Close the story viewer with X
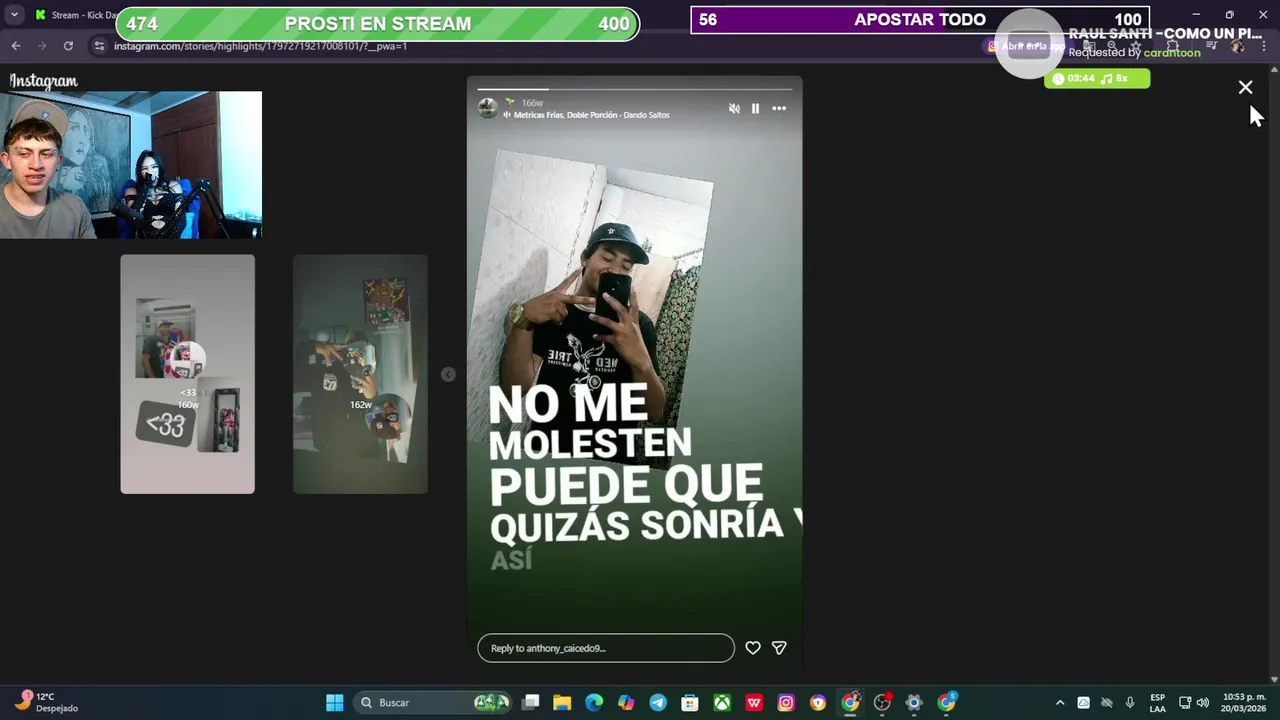Image resolution: width=1280 pixels, height=720 pixels. pos(1245,88)
